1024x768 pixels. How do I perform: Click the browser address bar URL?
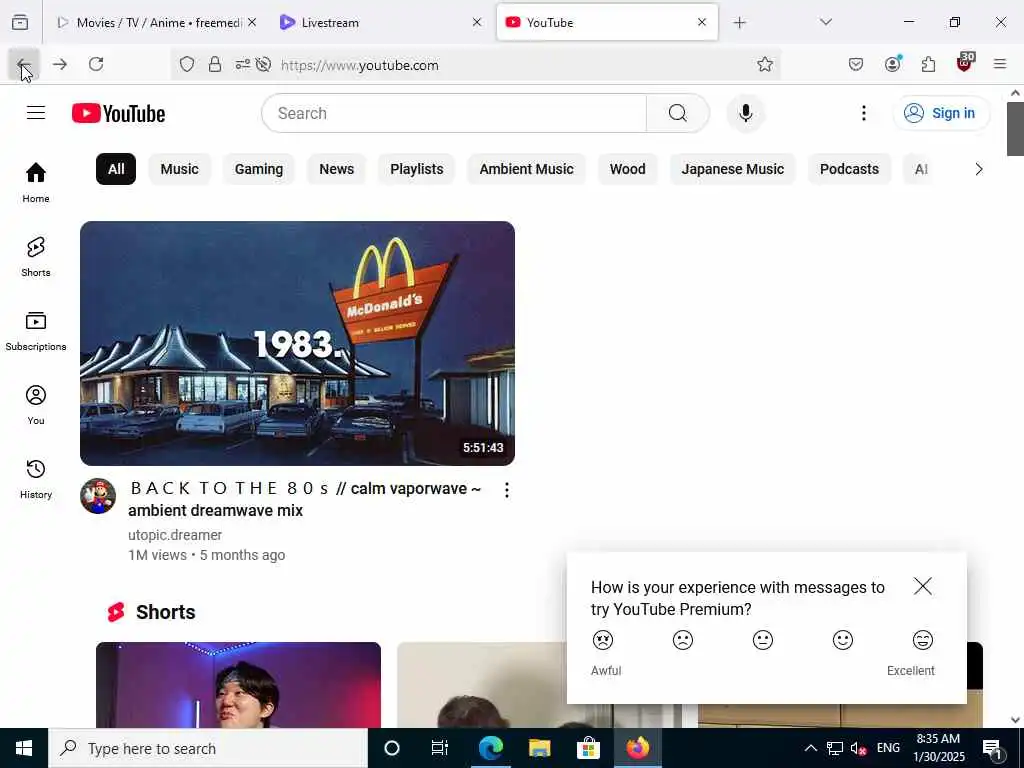tap(360, 65)
